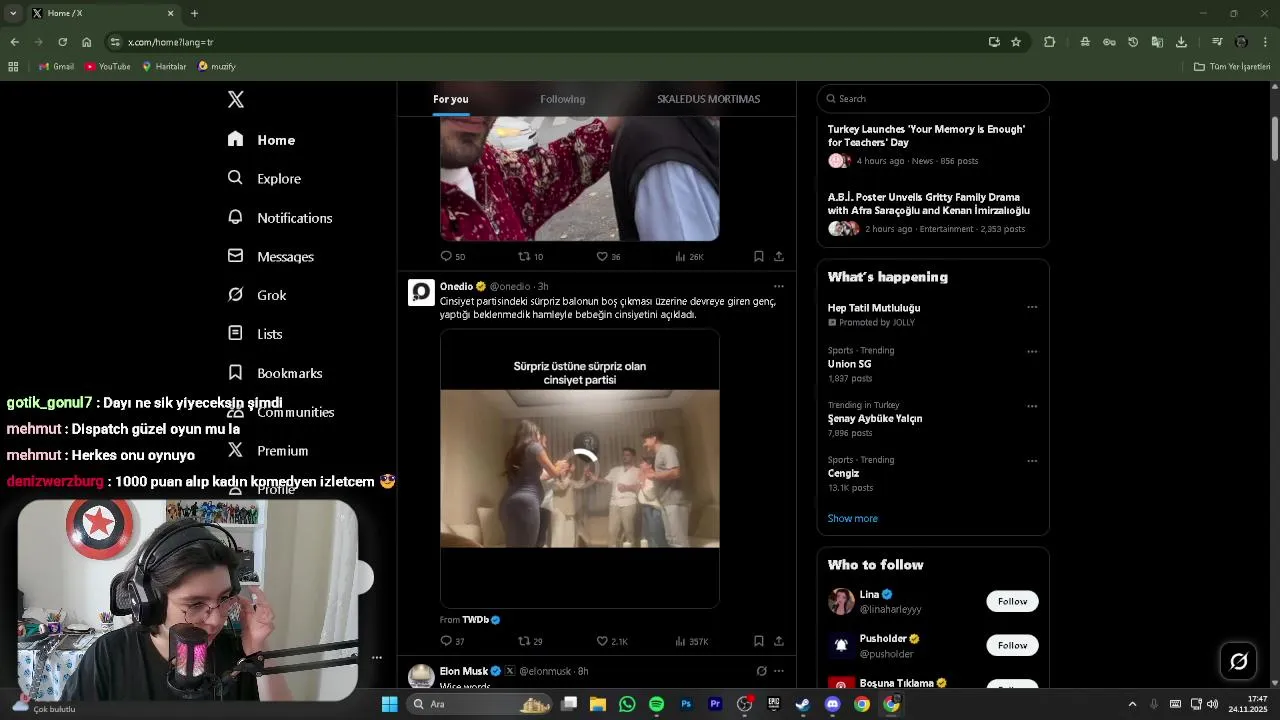Viewport: 1280px width, 720px height.
Task: Open Grok from the sidebar
Action: [x=257, y=295]
